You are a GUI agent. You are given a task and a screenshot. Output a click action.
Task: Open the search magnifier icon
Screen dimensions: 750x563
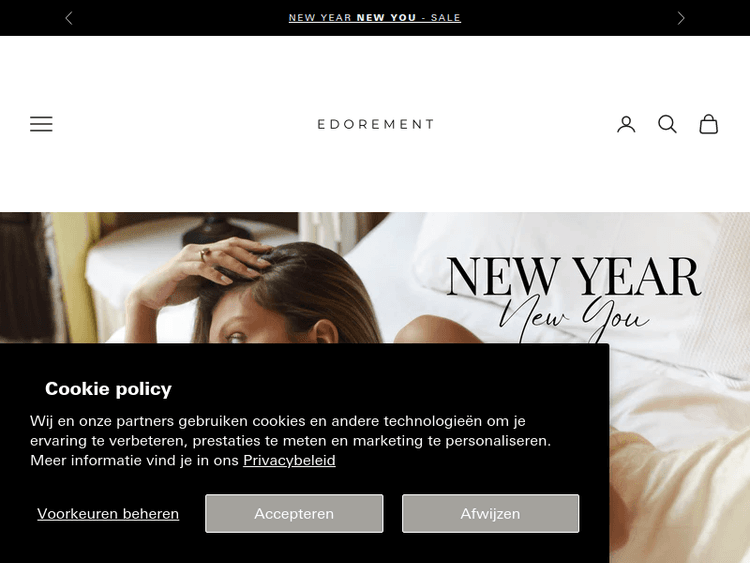click(x=667, y=124)
